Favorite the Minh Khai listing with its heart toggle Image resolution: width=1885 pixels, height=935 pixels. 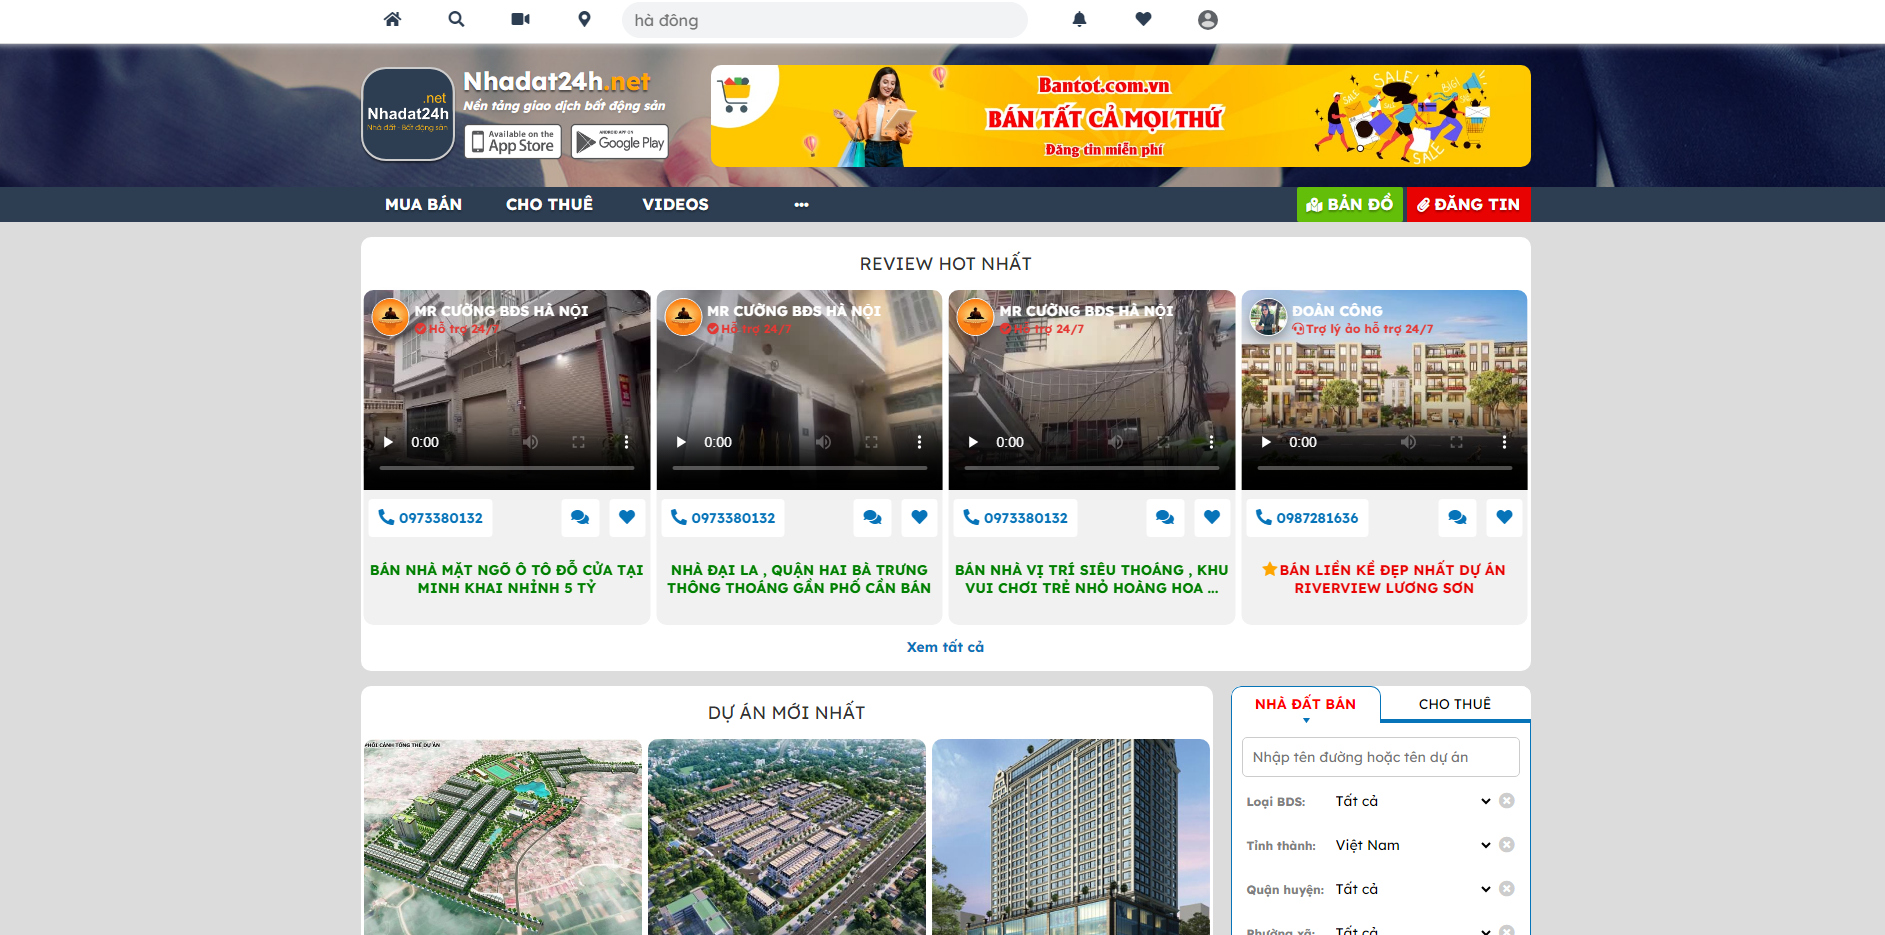point(627,517)
